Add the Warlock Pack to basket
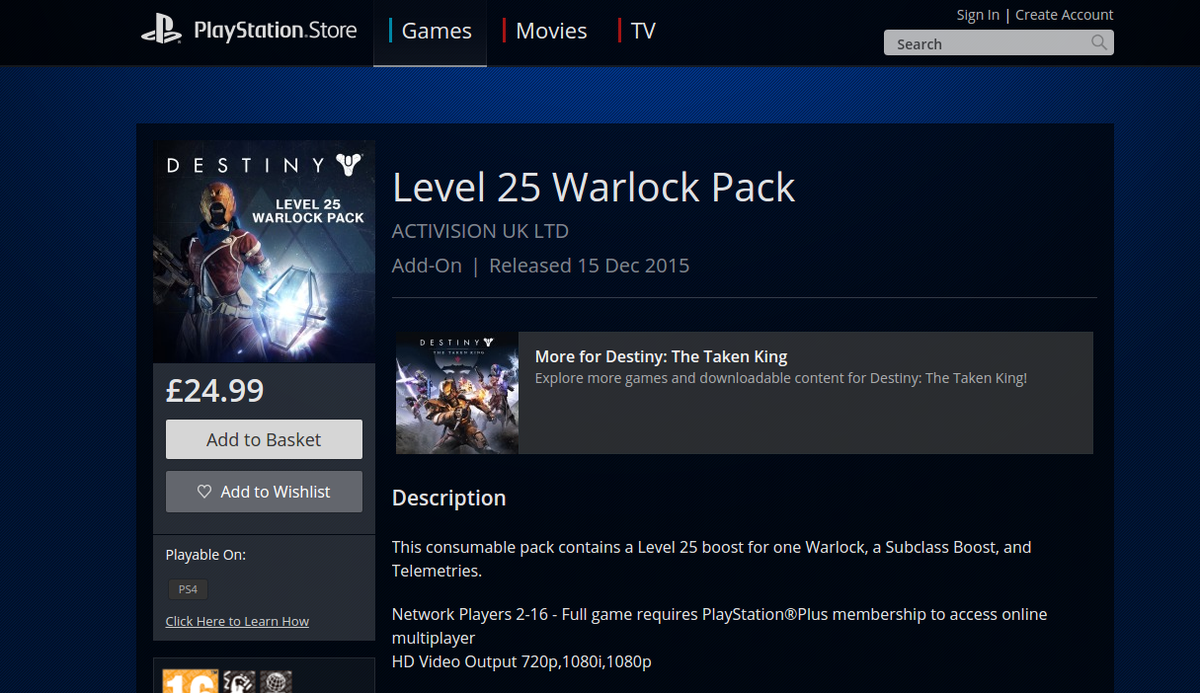 click(264, 440)
